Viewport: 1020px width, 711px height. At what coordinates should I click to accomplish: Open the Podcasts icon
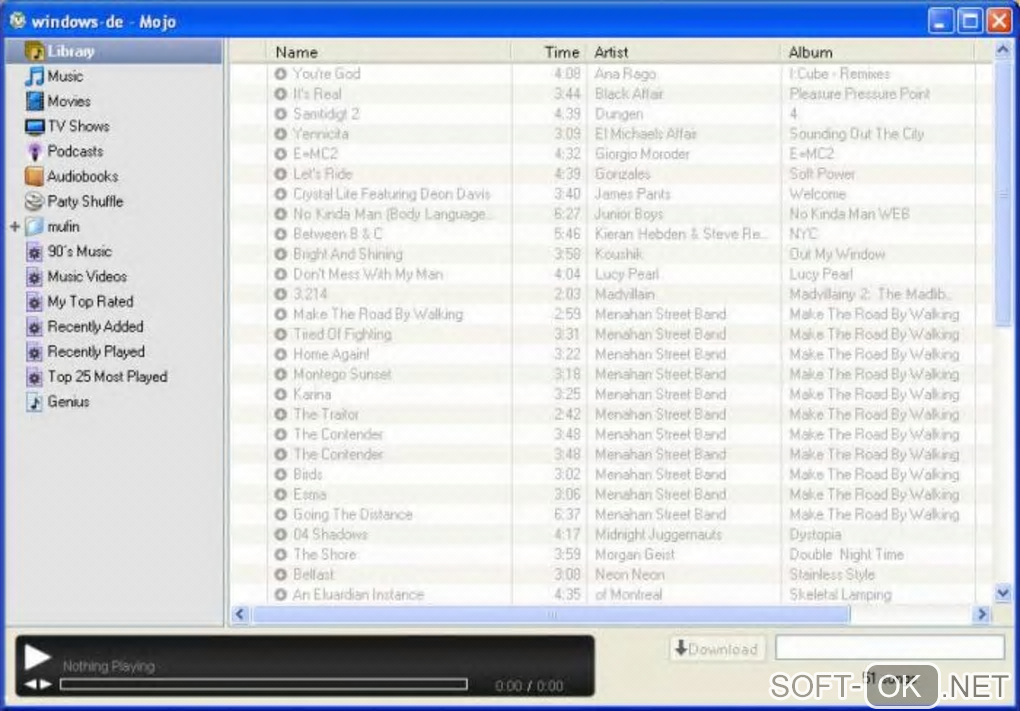click(x=34, y=152)
